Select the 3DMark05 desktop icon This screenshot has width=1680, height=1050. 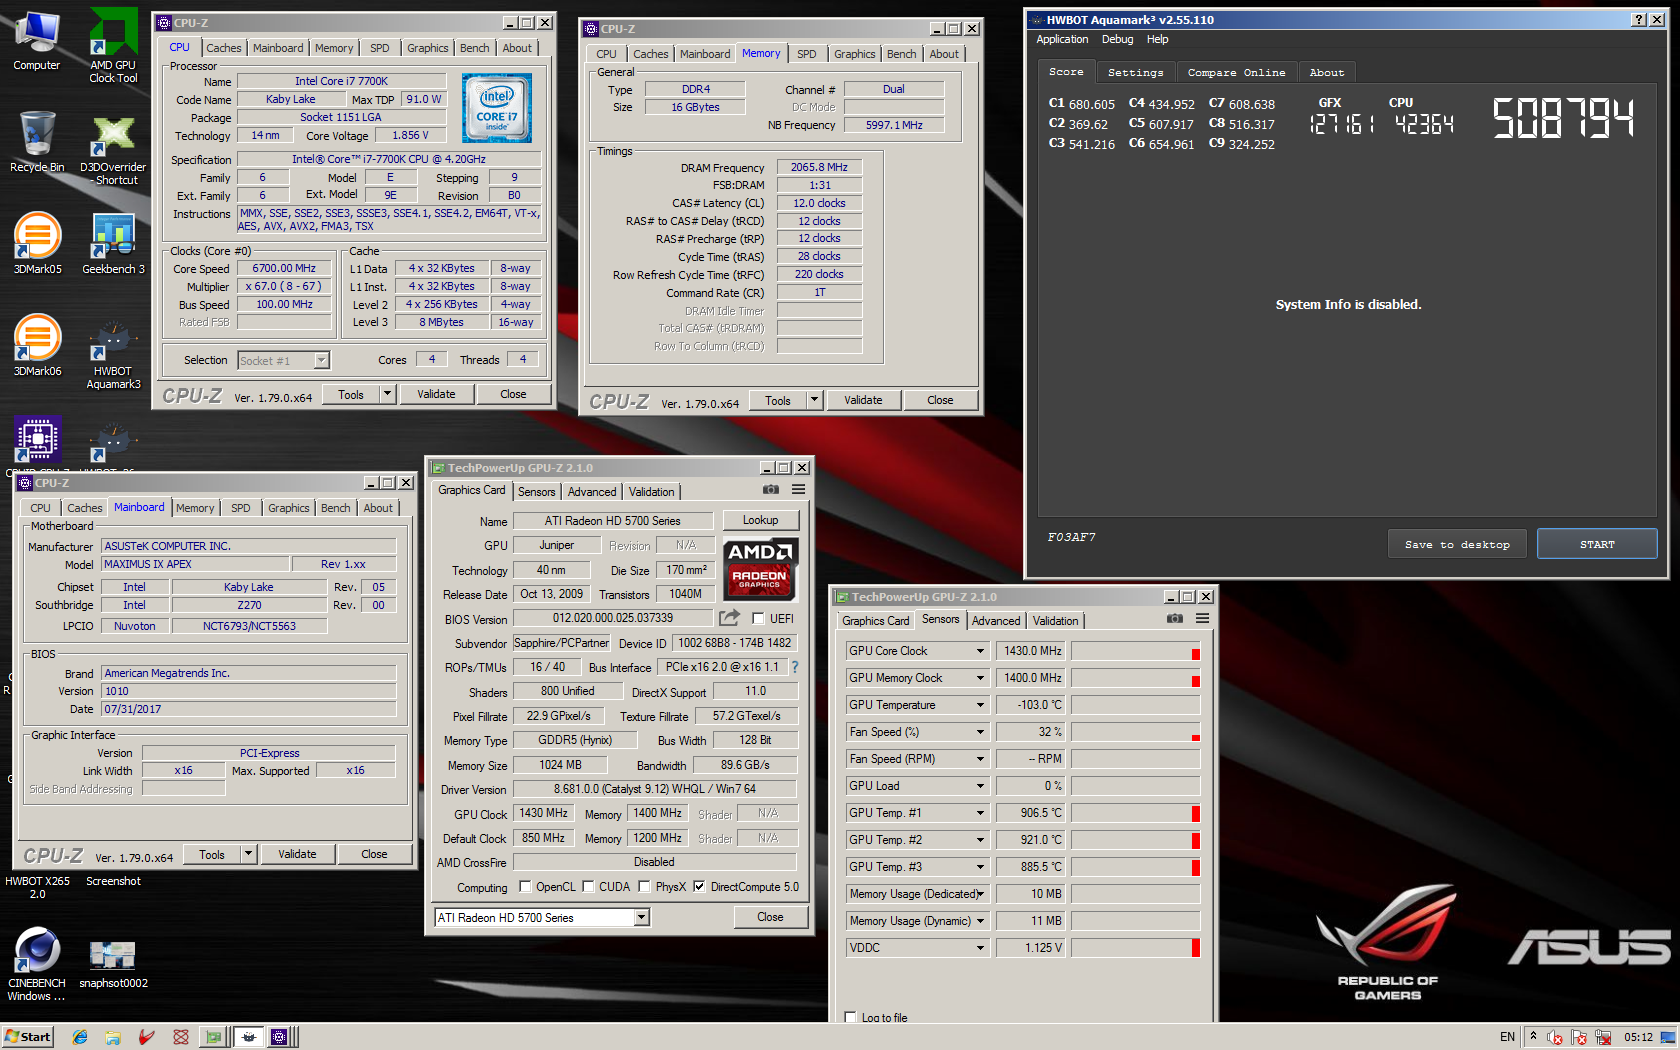37,244
